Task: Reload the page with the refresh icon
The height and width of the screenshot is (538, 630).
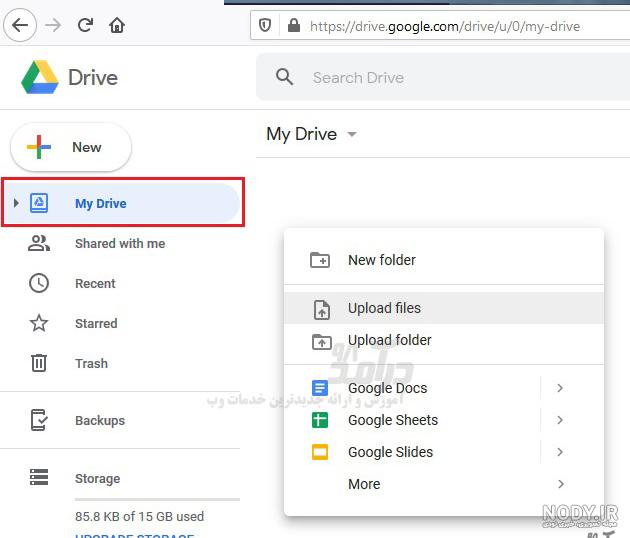Action: tap(85, 25)
